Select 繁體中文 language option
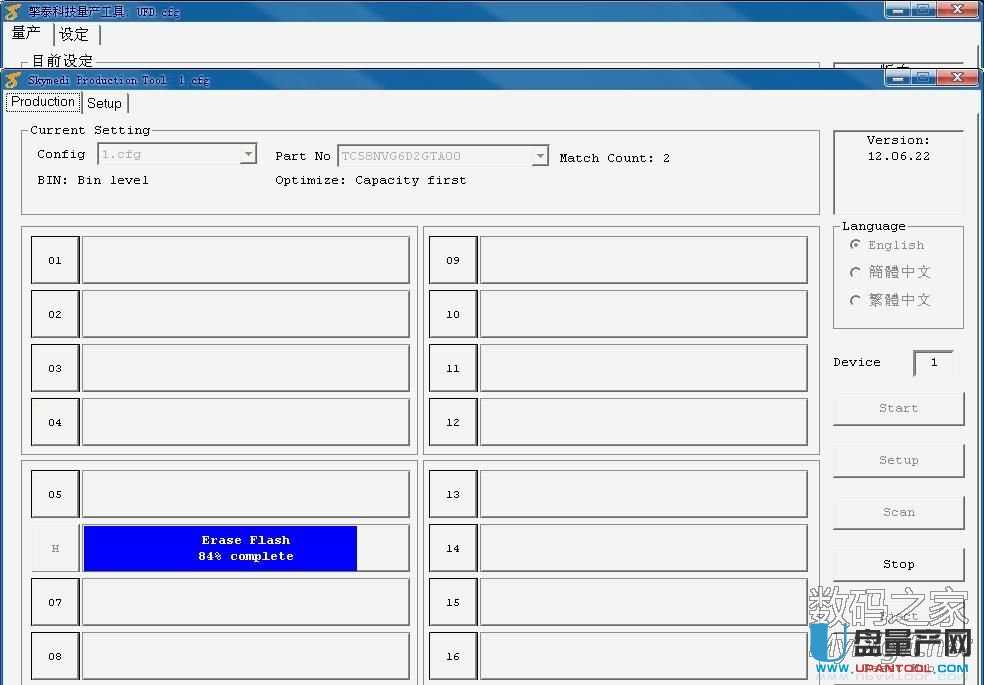This screenshot has width=984, height=685. (855, 300)
